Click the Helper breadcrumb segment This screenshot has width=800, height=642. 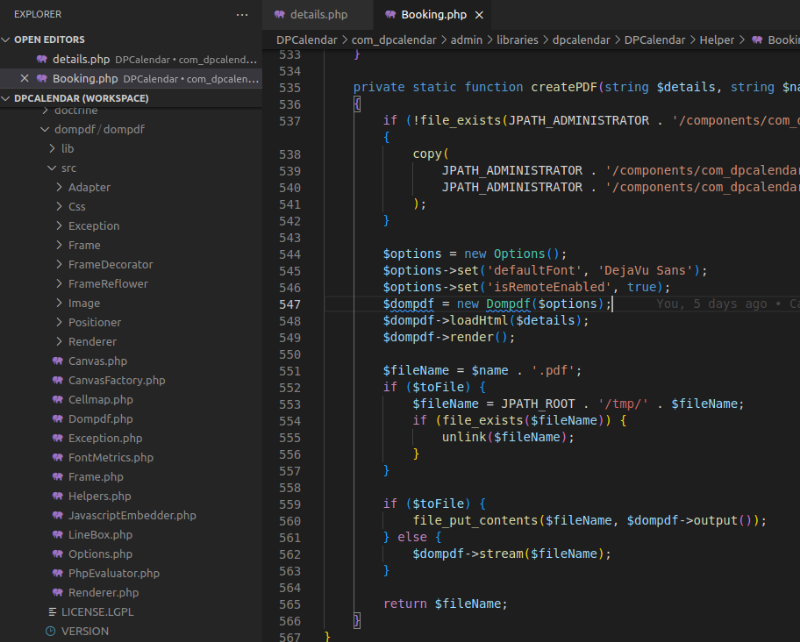(x=719, y=40)
